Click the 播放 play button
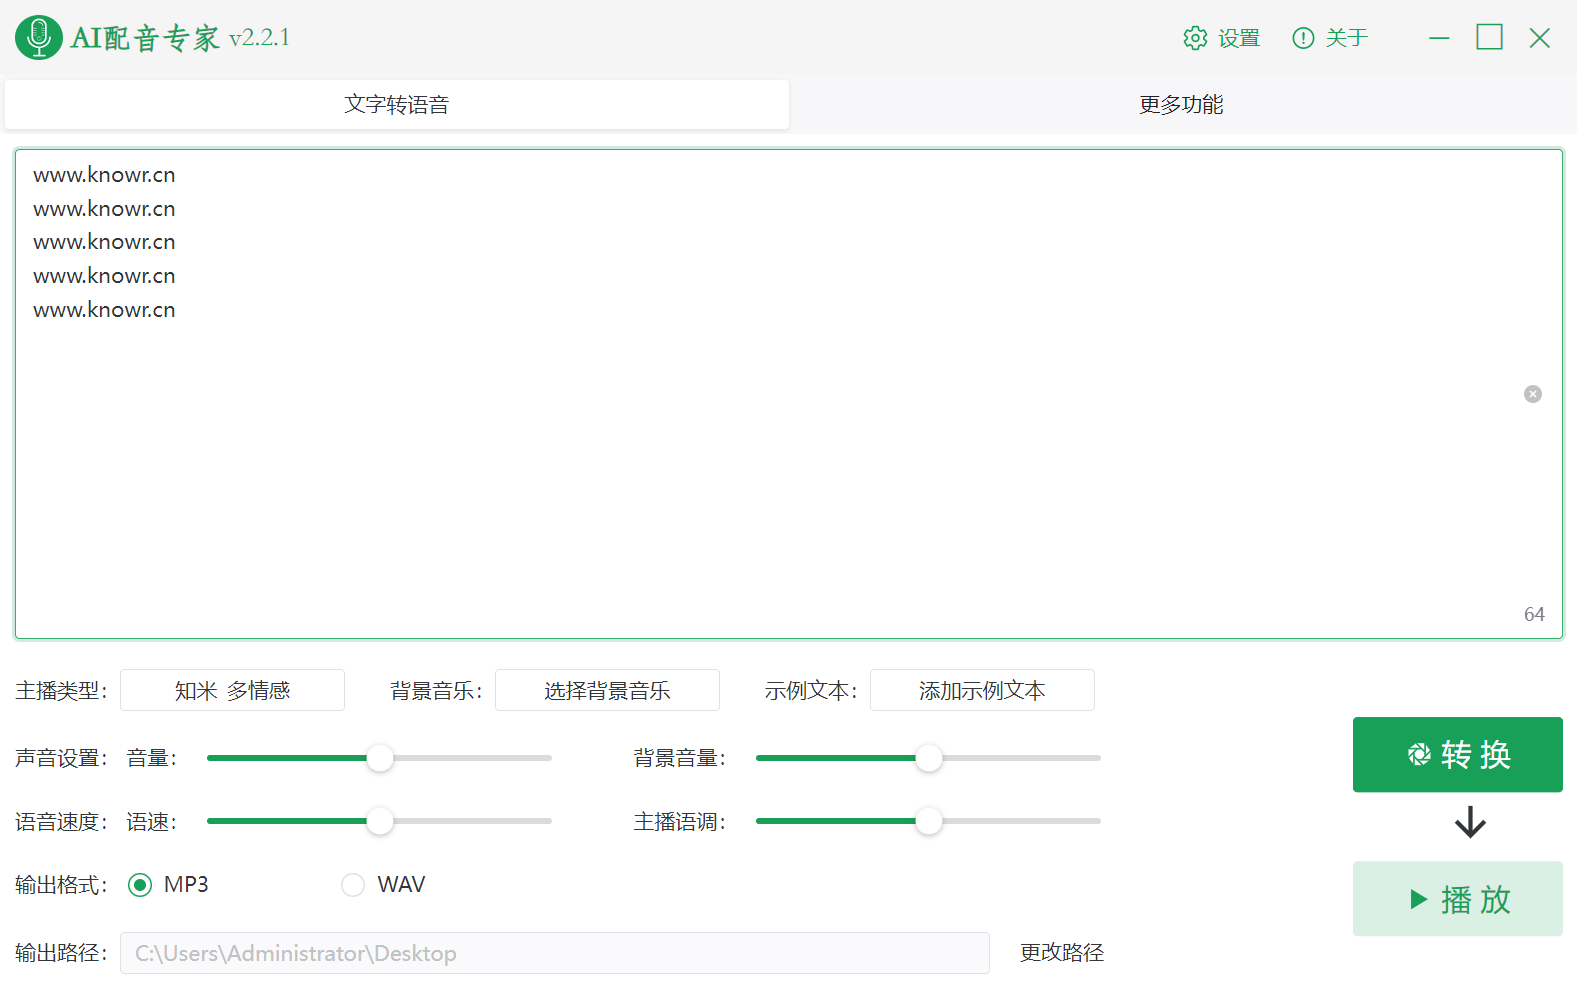This screenshot has height=998, width=1577. (1458, 899)
